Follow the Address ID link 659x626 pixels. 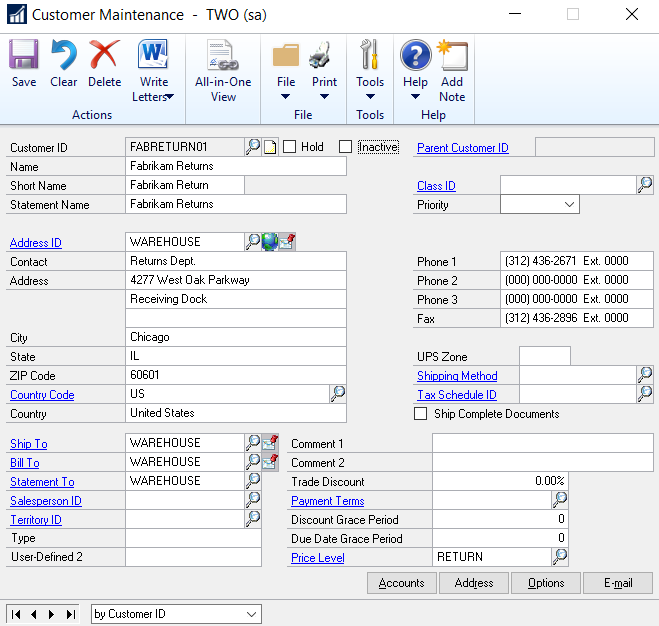(36, 243)
